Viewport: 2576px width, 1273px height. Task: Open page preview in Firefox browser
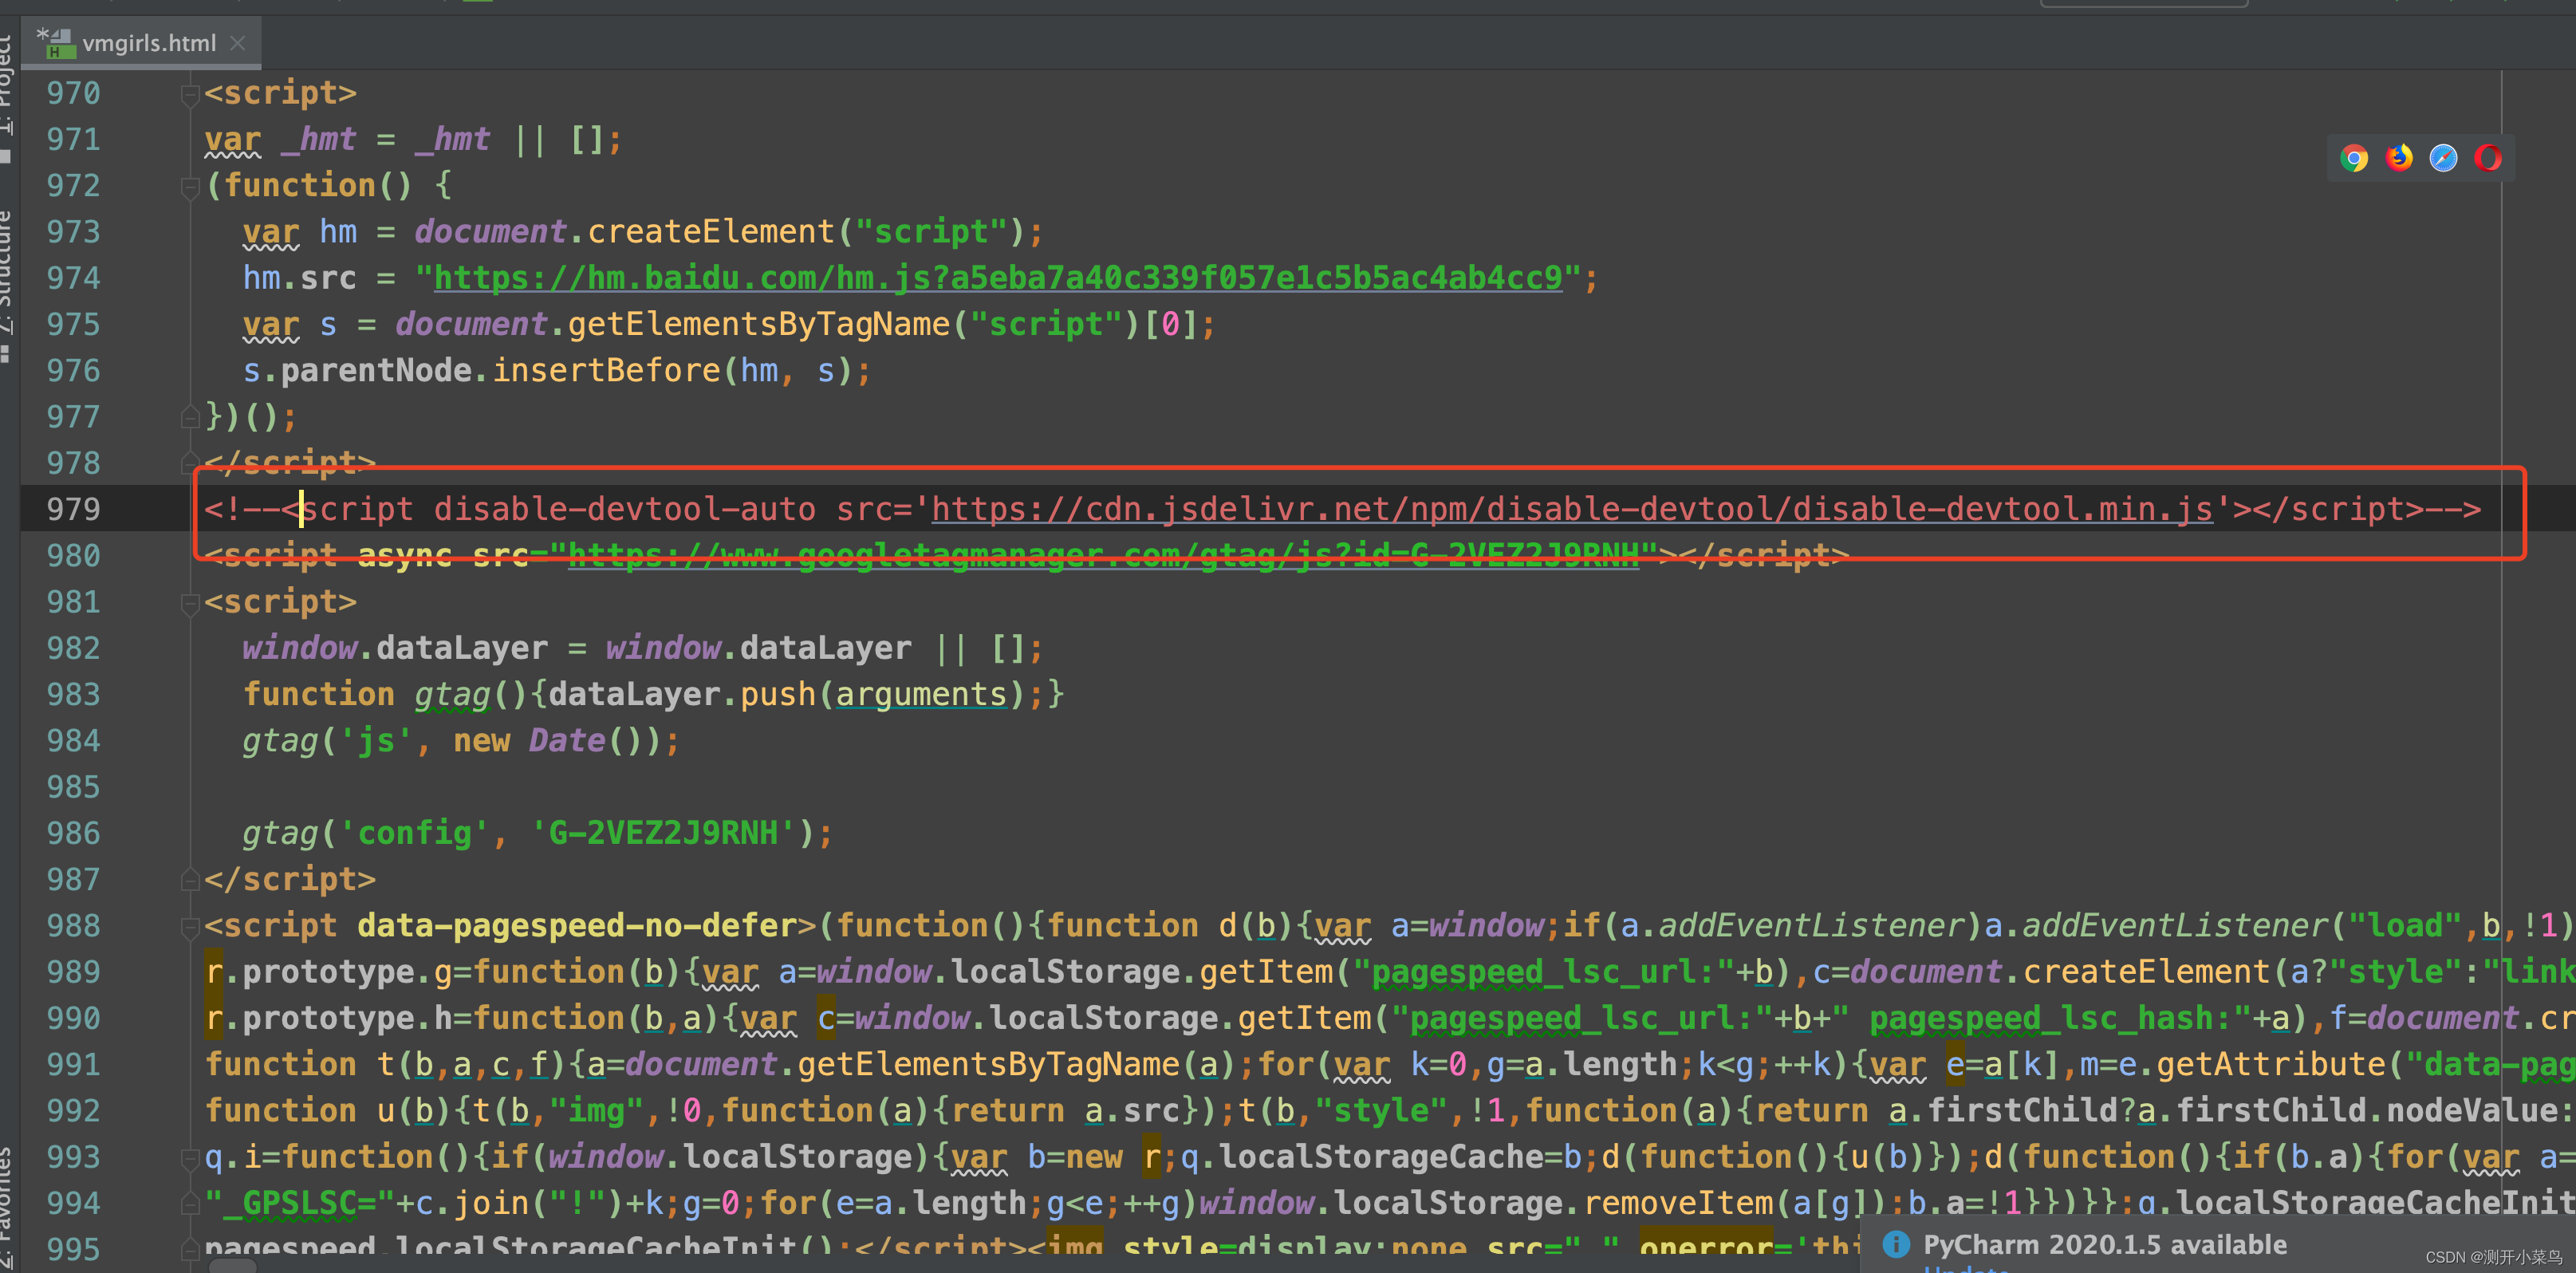click(x=2399, y=158)
